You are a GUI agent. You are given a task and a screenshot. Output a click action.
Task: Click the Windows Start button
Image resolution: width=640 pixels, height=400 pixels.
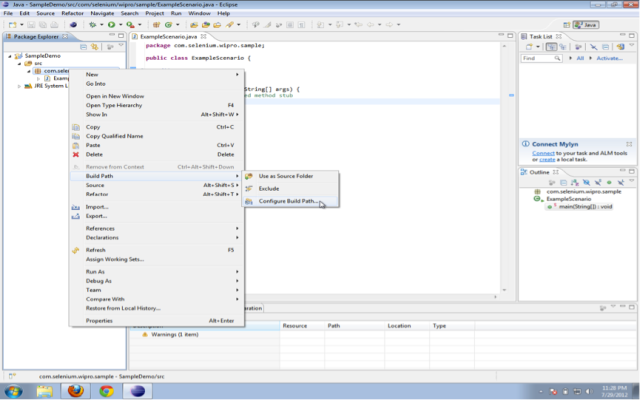point(13,391)
